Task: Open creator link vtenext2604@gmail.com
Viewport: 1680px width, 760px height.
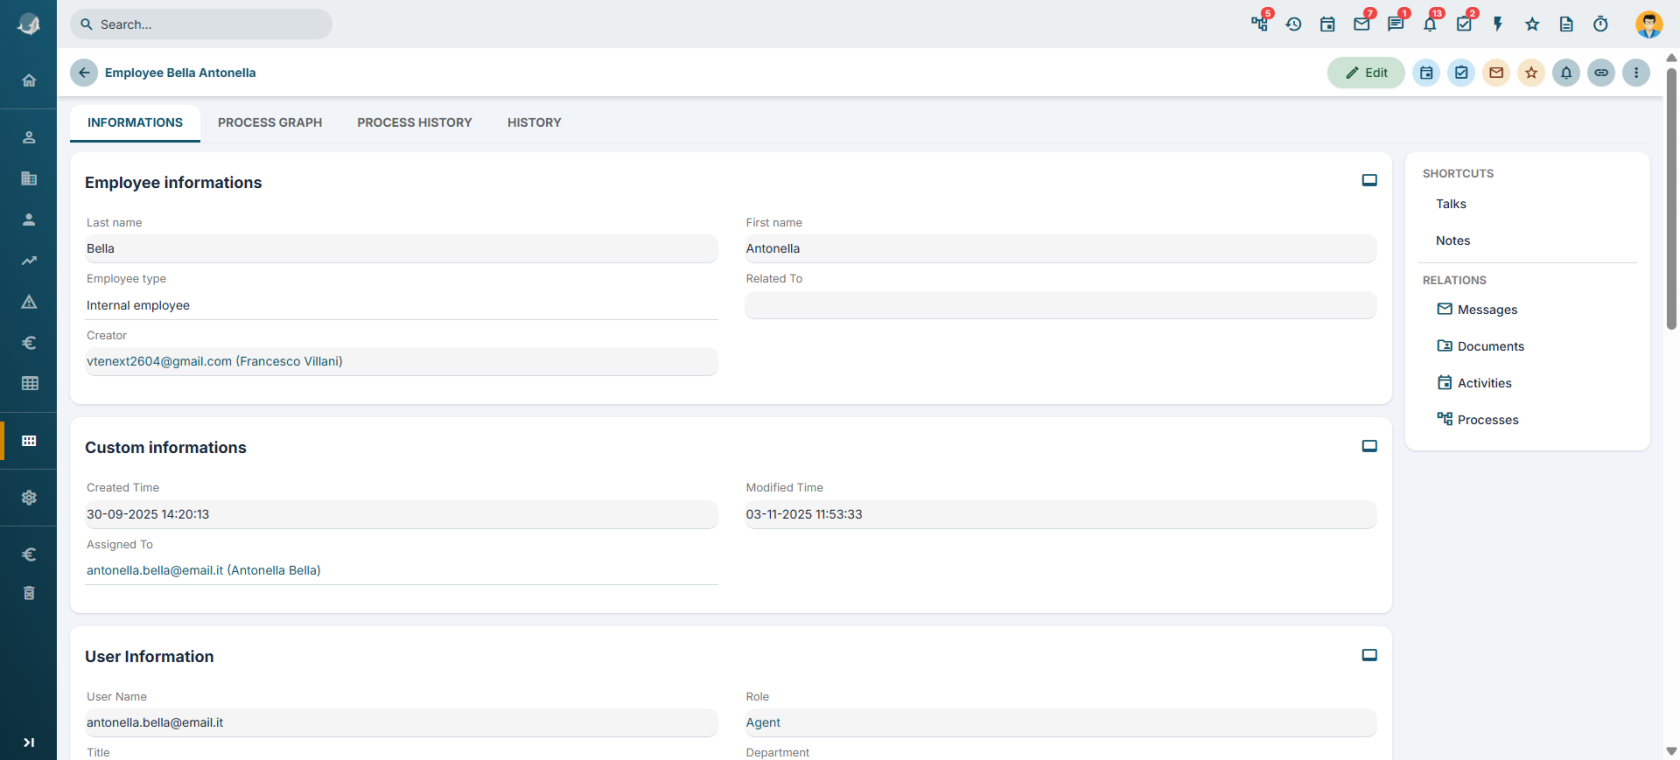Action: tap(214, 362)
